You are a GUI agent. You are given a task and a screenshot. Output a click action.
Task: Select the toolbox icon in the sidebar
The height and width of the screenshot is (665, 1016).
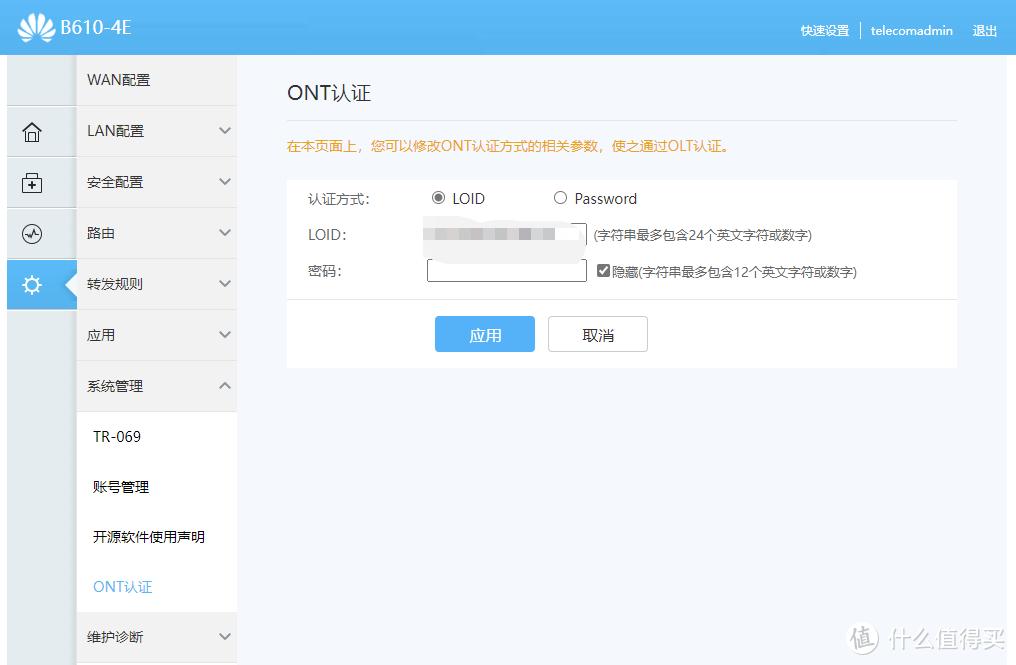point(32,182)
